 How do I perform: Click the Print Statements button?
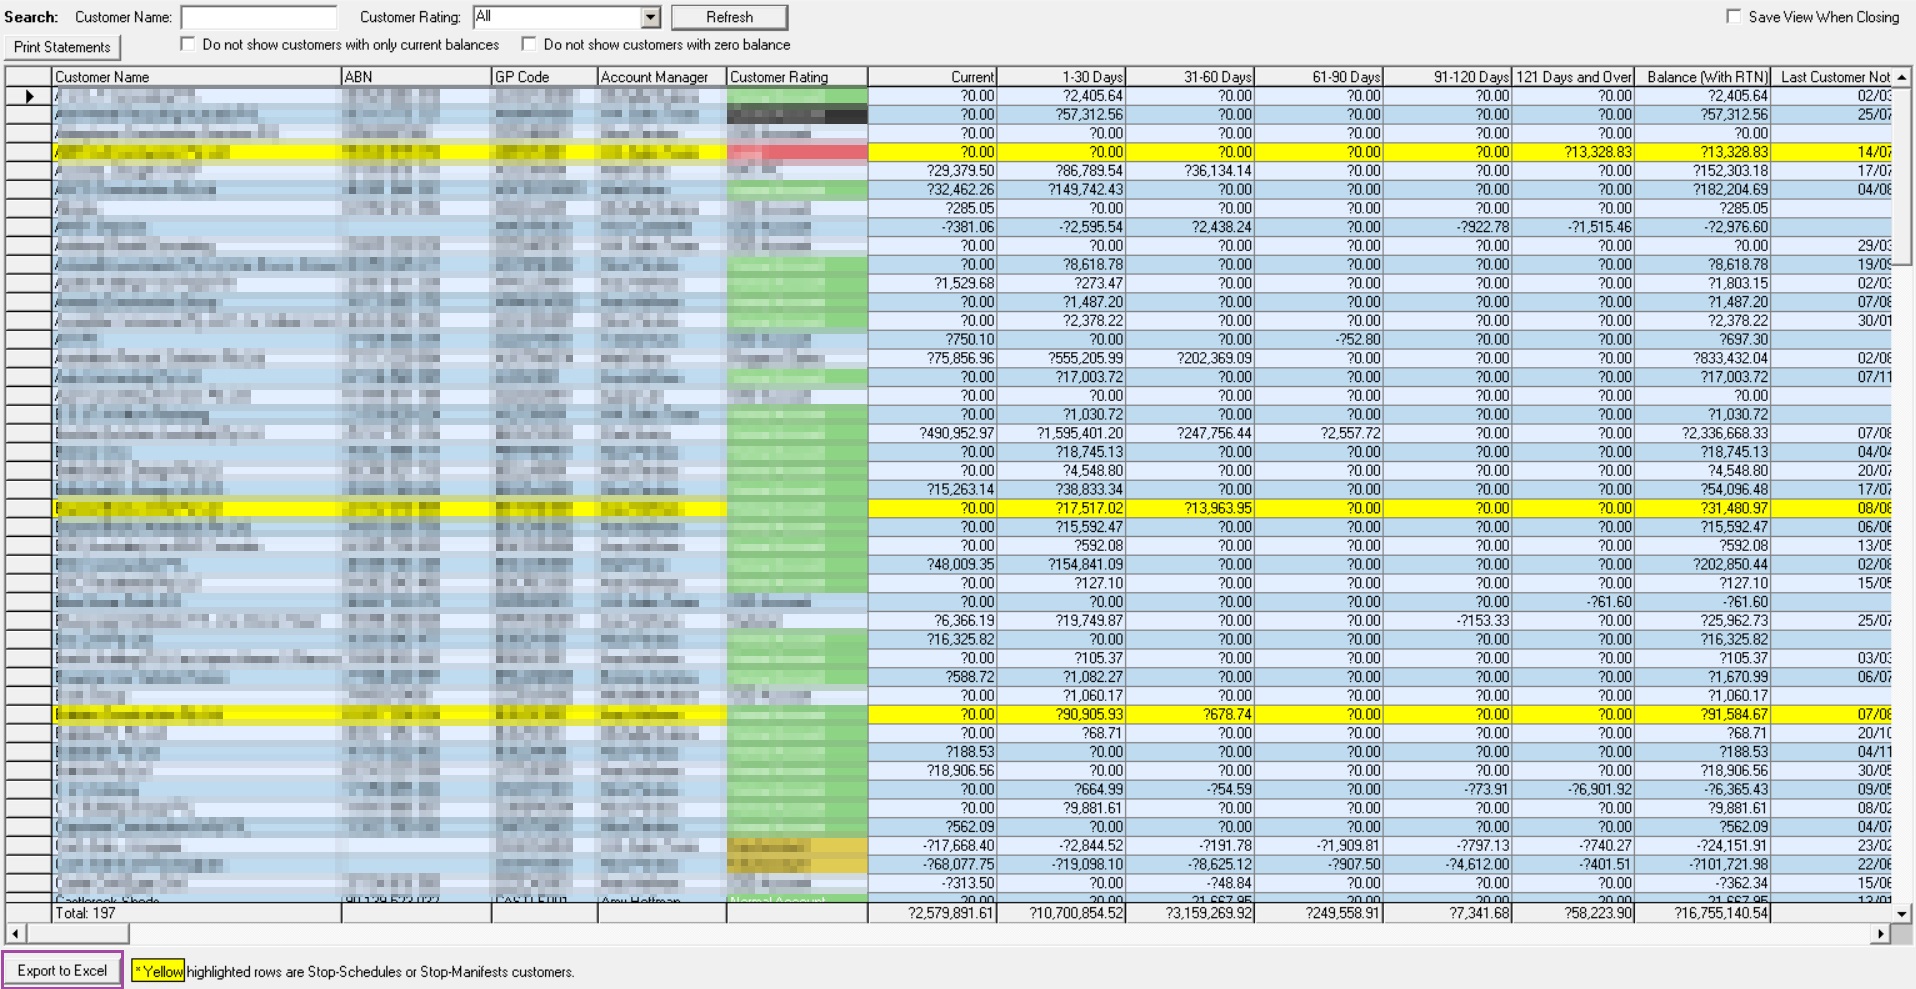click(x=64, y=47)
